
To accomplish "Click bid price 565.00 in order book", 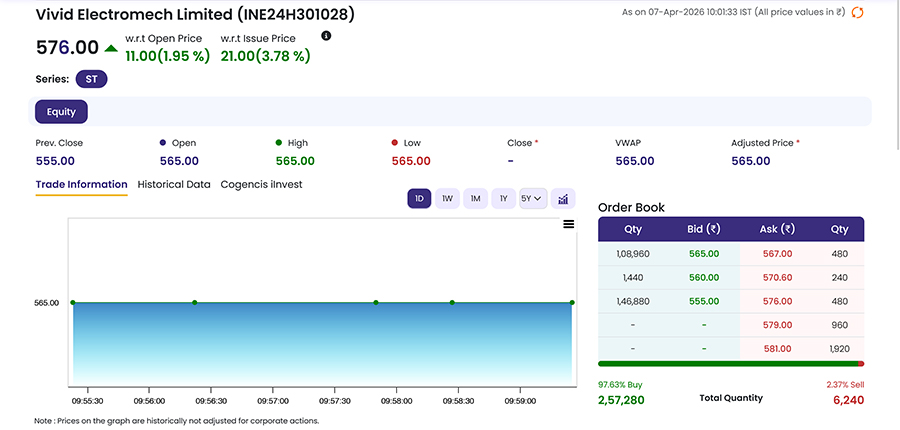I will [704, 254].
